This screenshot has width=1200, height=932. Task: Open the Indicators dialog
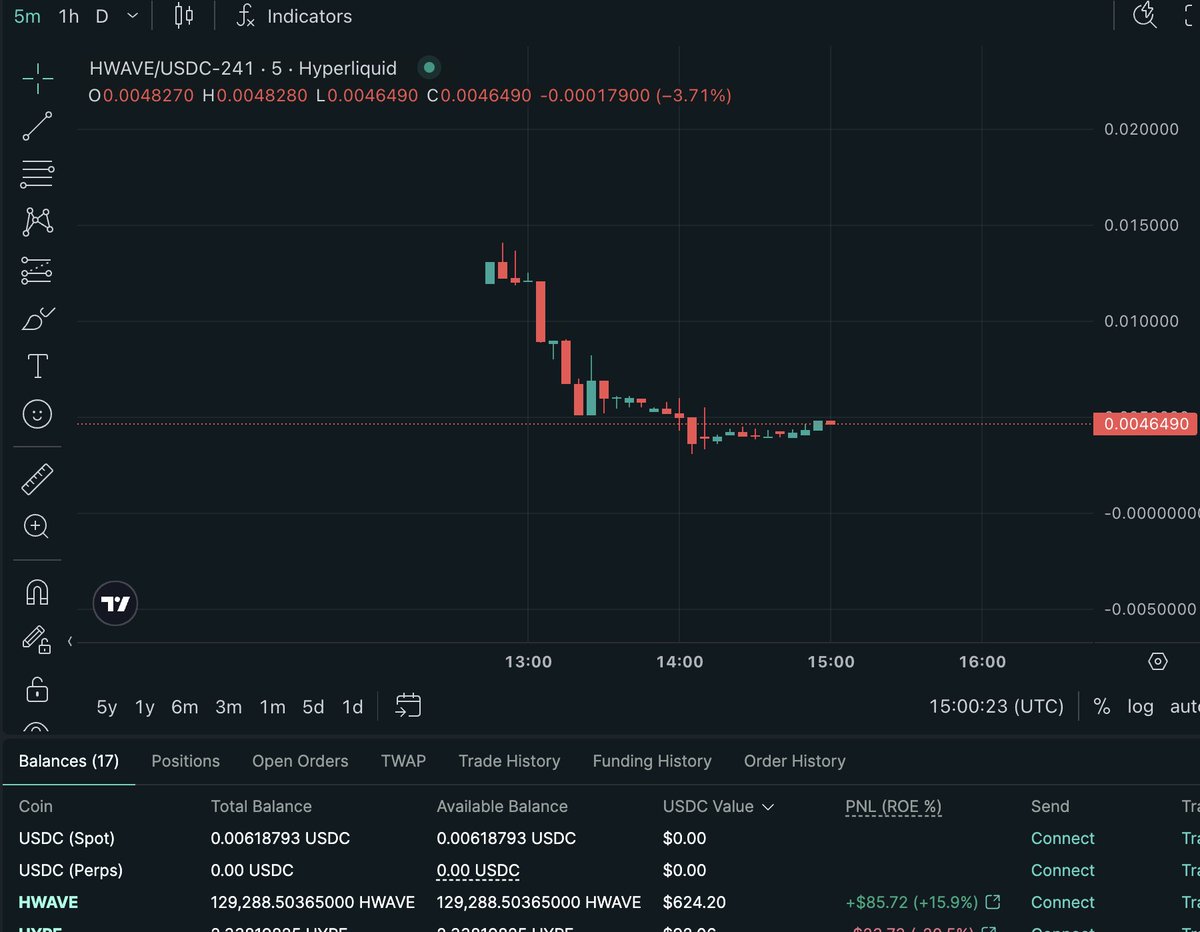pos(293,16)
